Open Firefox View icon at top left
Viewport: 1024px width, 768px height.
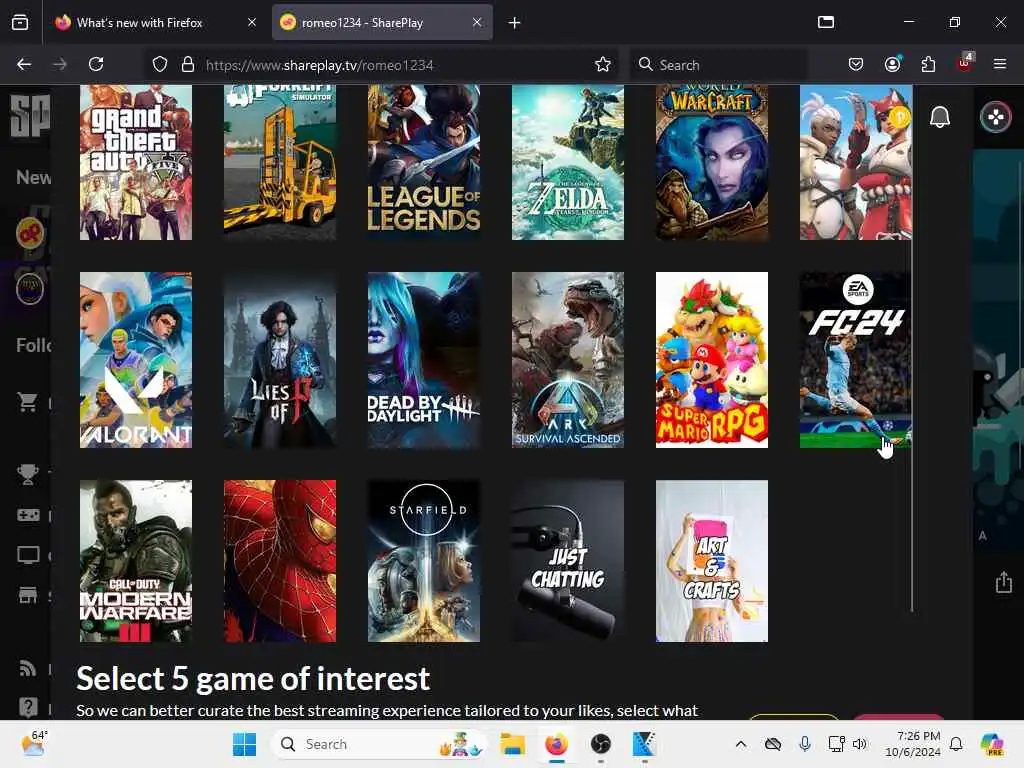[x=20, y=22]
